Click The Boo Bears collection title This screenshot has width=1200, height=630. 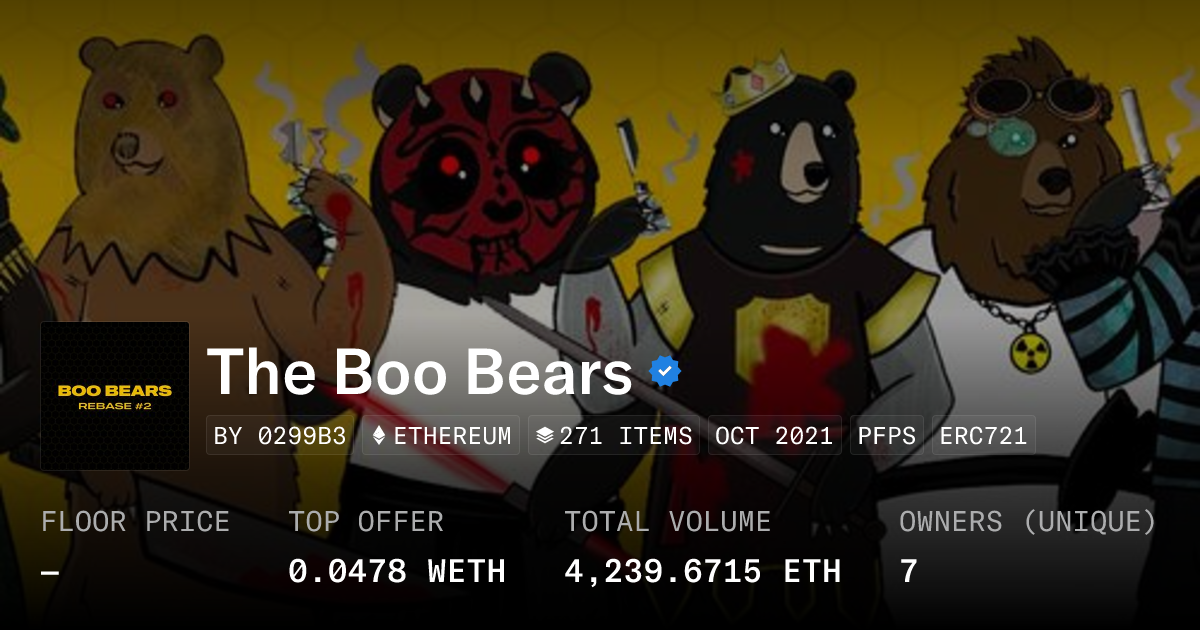420,372
